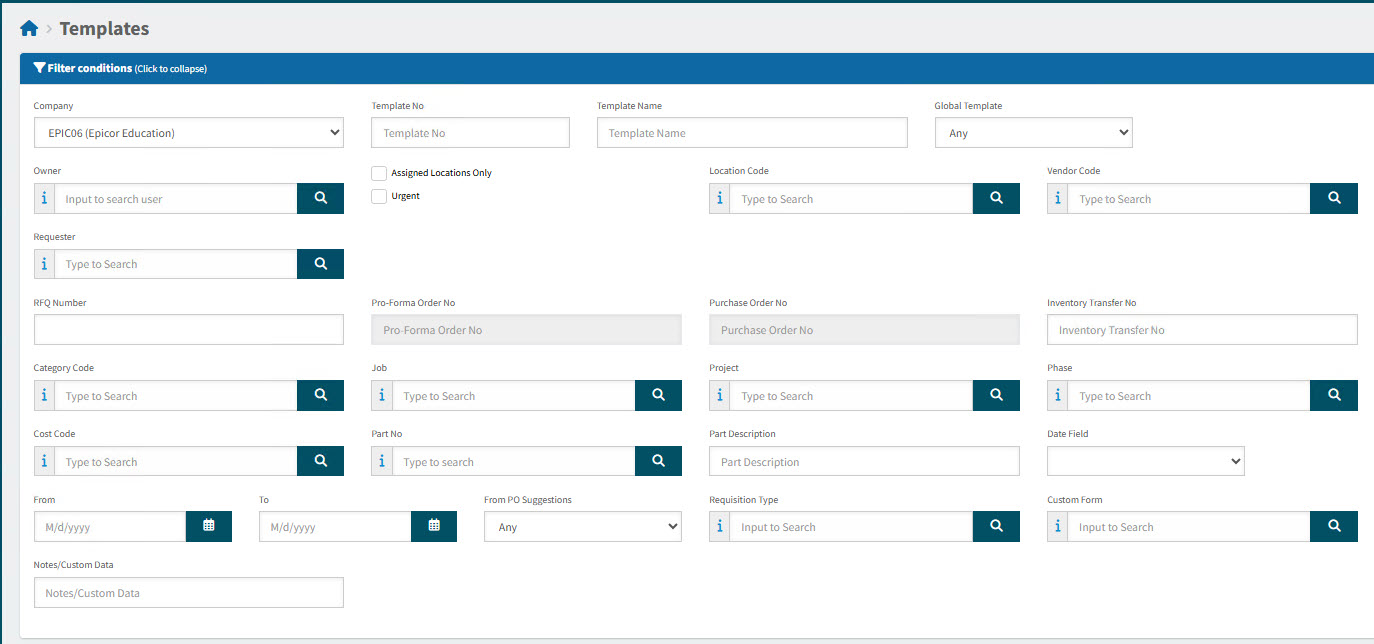
Task: Click the home icon in breadcrumb
Action: tap(28, 29)
